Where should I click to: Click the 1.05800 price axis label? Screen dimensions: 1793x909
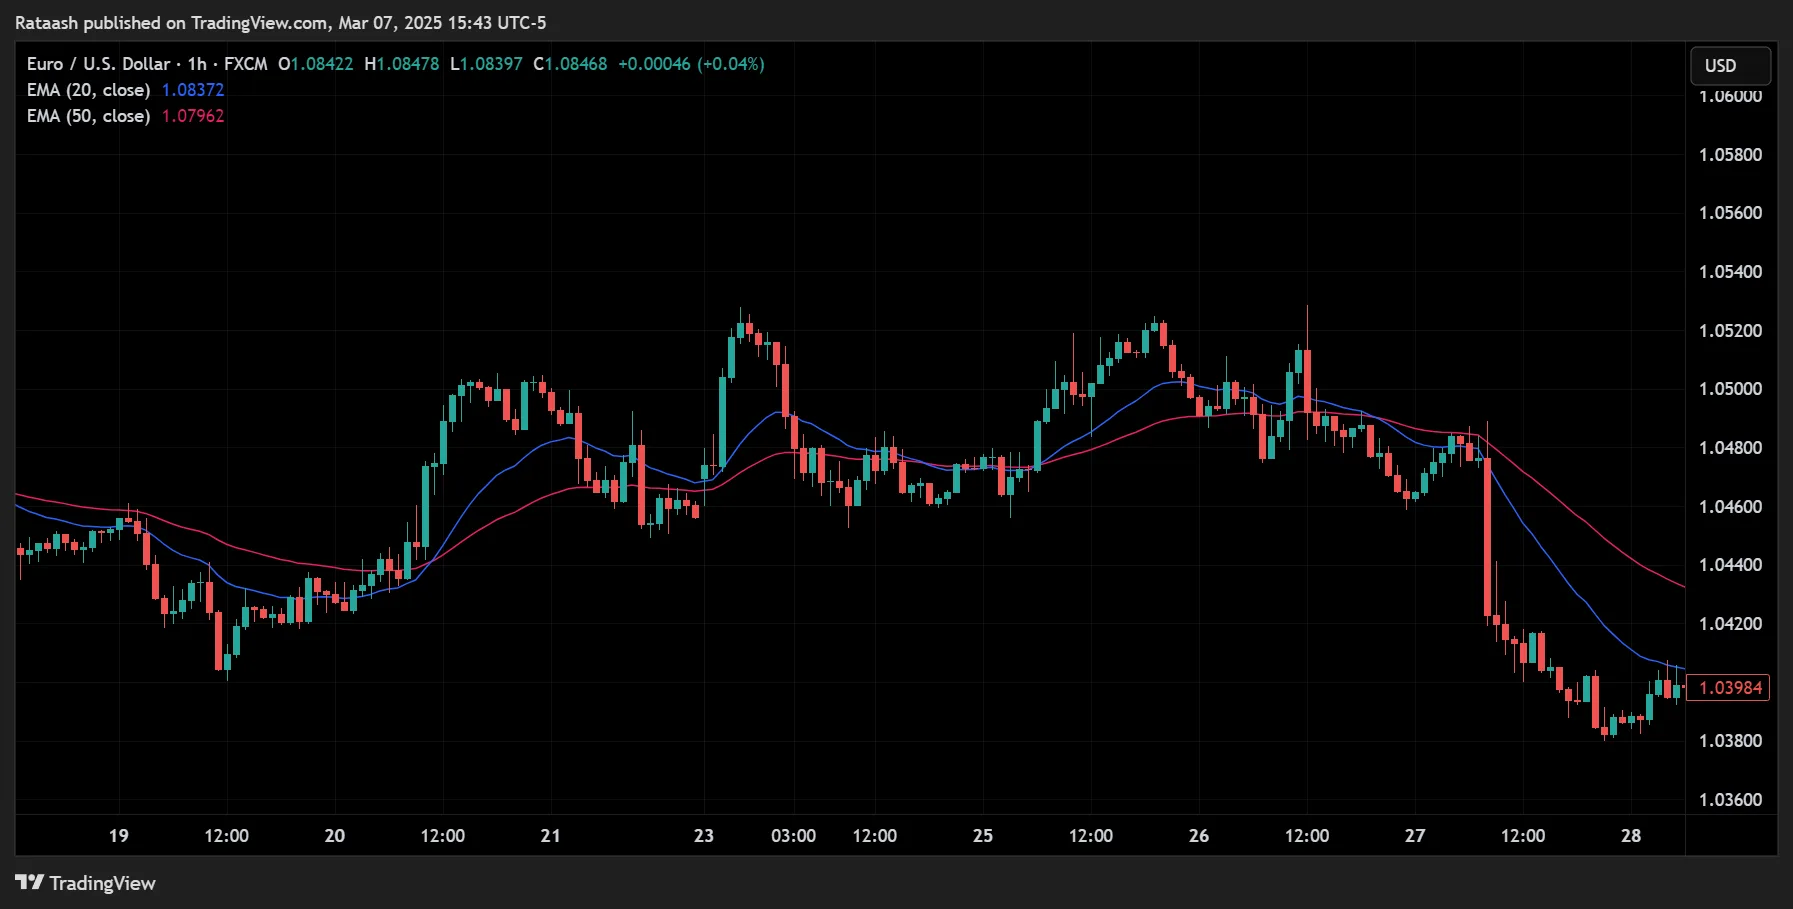click(x=1730, y=155)
